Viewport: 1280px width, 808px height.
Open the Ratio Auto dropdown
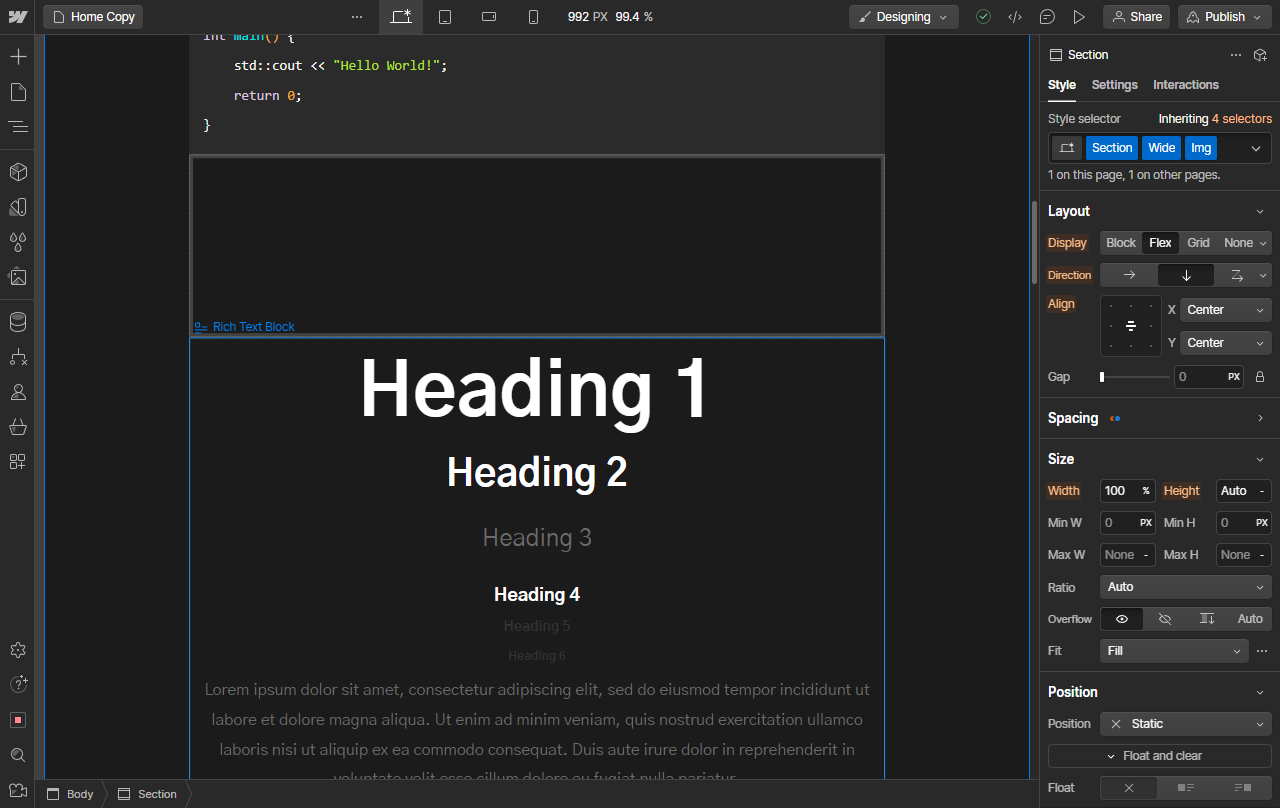1186,587
